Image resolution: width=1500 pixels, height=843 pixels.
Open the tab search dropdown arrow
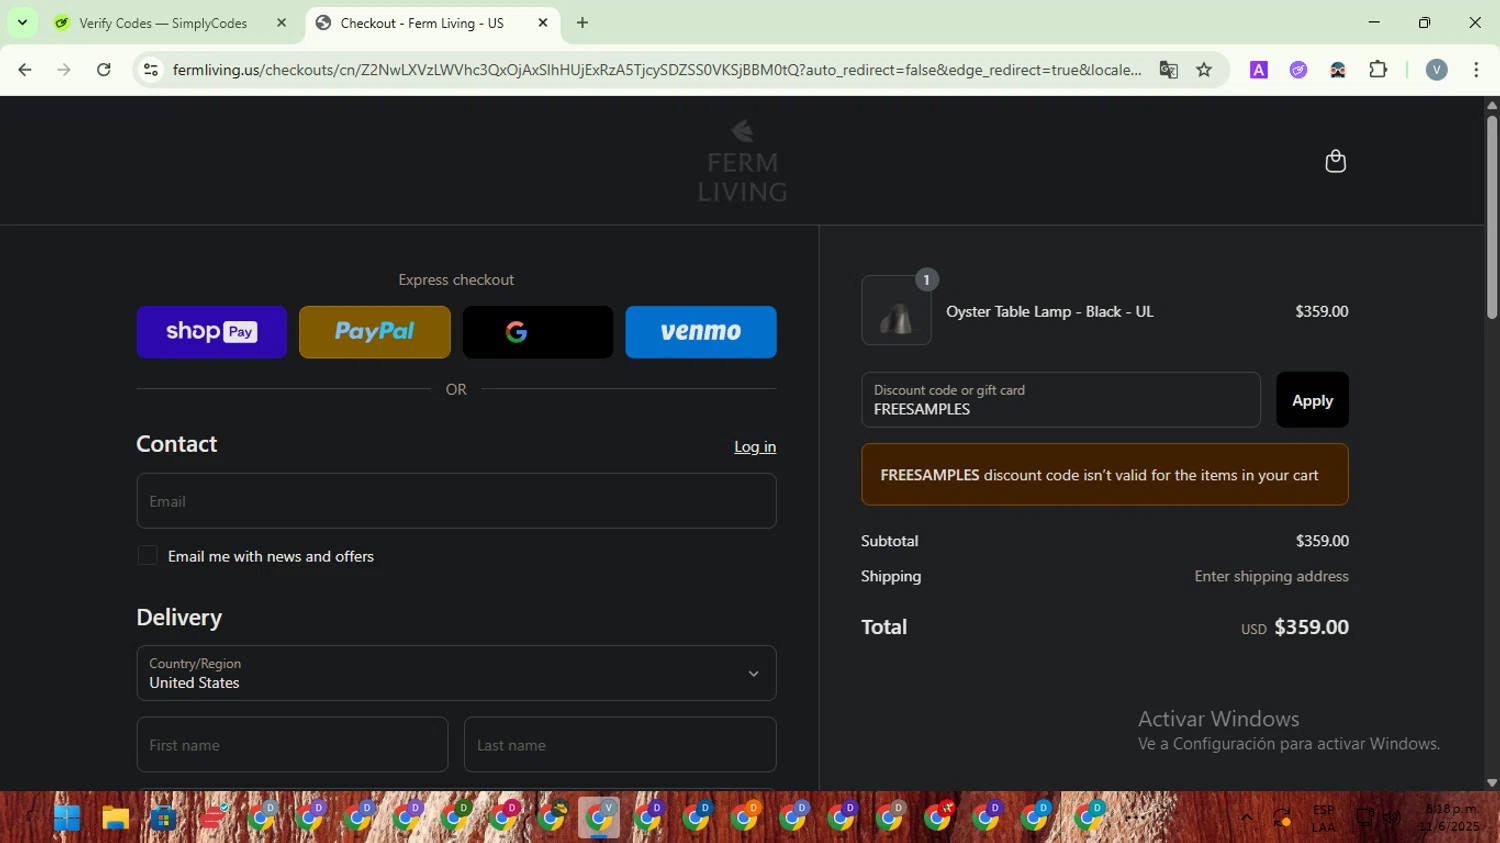[22, 22]
